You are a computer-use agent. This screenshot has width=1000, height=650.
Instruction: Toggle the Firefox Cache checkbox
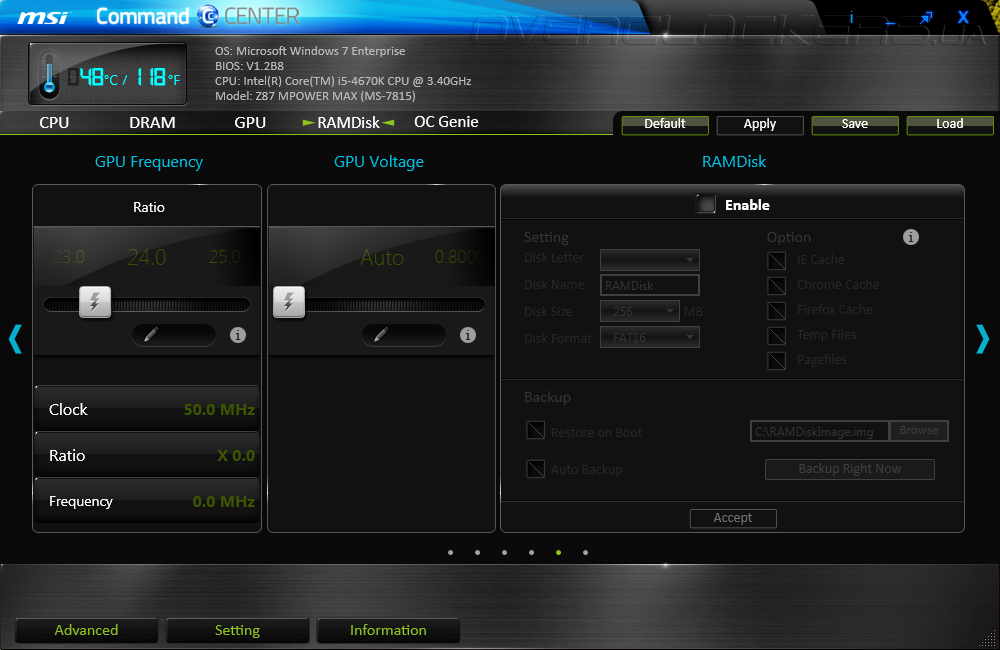777,310
